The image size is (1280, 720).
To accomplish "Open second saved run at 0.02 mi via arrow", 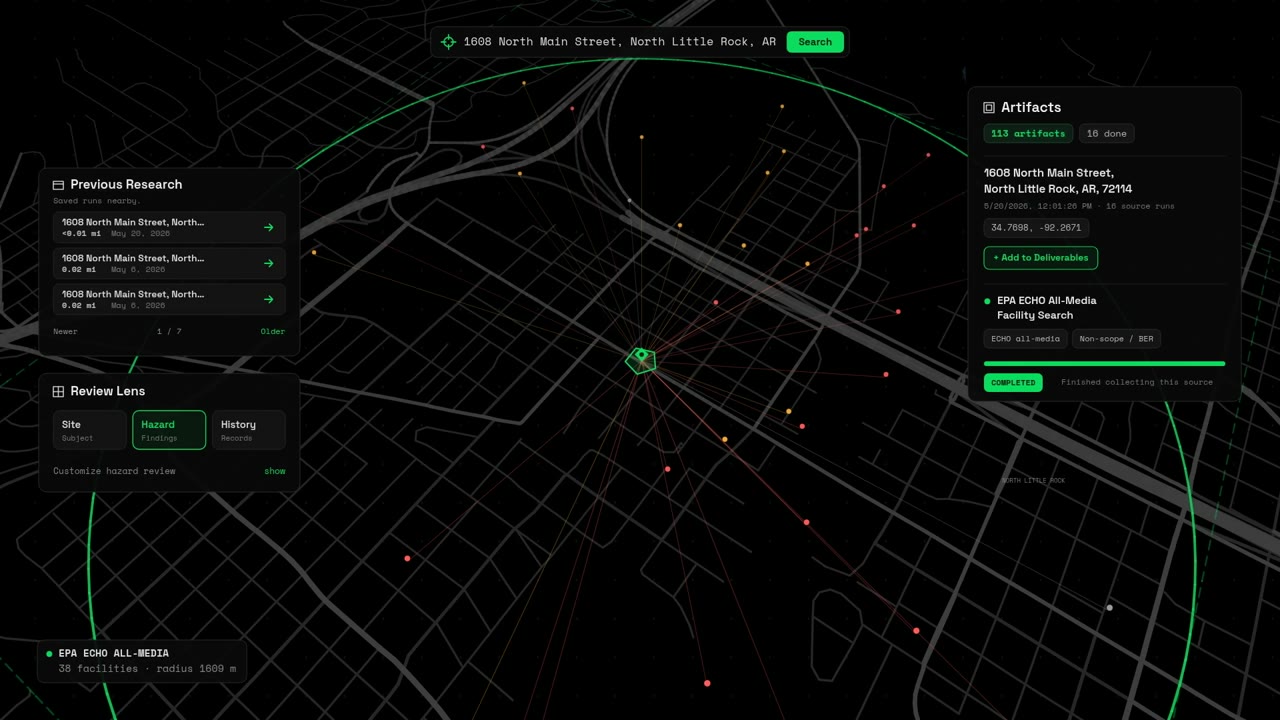I will 268,264.
